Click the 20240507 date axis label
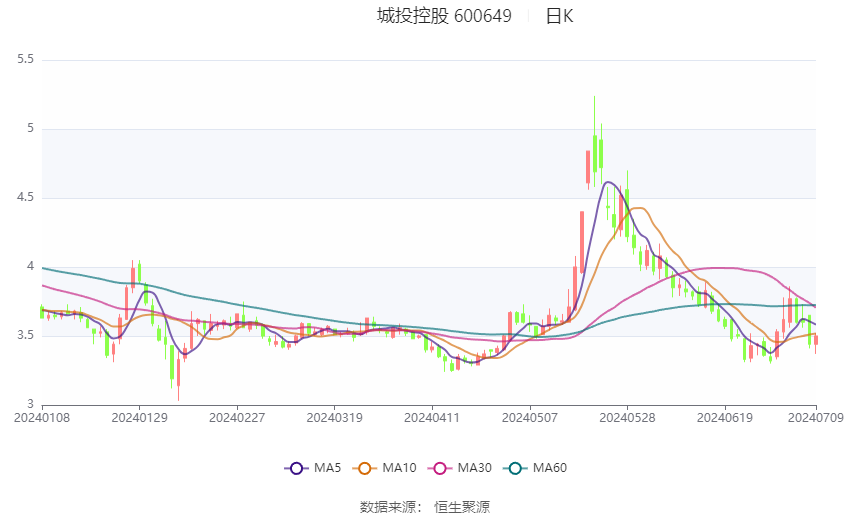Viewport: 850px width, 517px height. coord(530,418)
